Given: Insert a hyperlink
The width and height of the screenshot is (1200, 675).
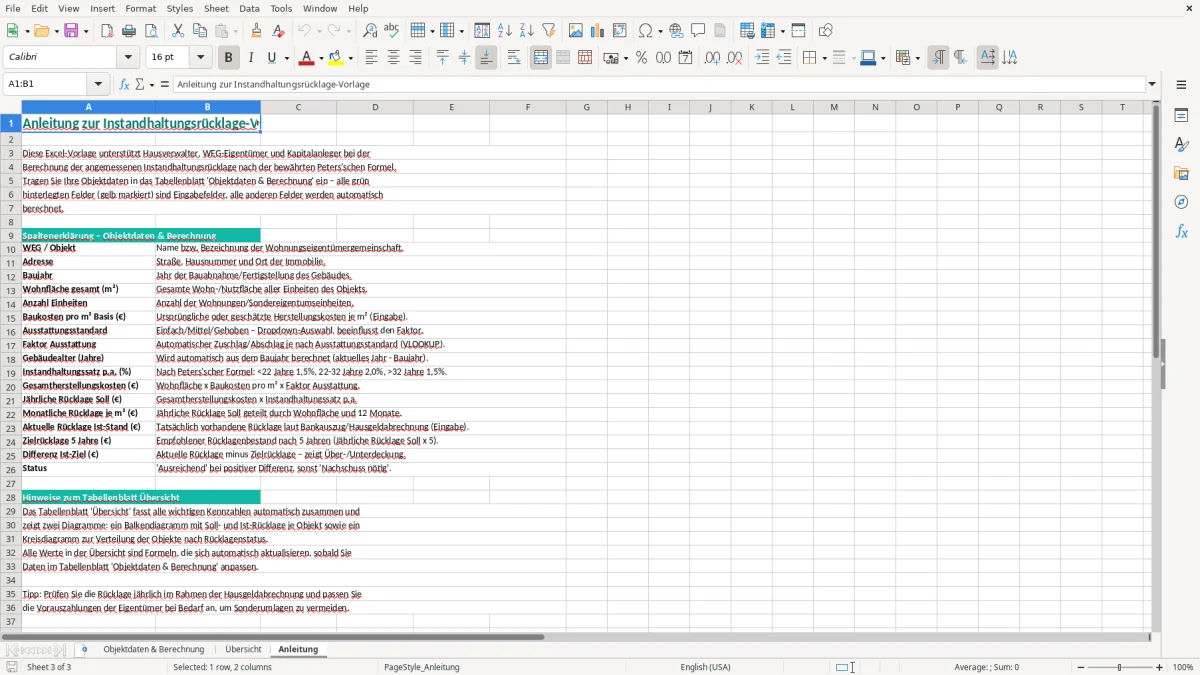Looking at the screenshot, I should pyautogui.click(x=676, y=31).
